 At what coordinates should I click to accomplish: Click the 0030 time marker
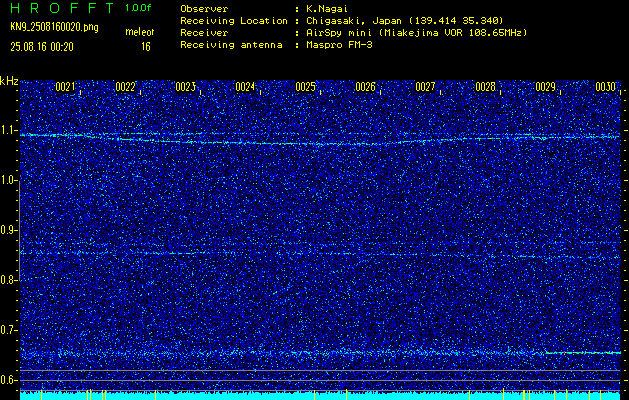click(x=605, y=87)
